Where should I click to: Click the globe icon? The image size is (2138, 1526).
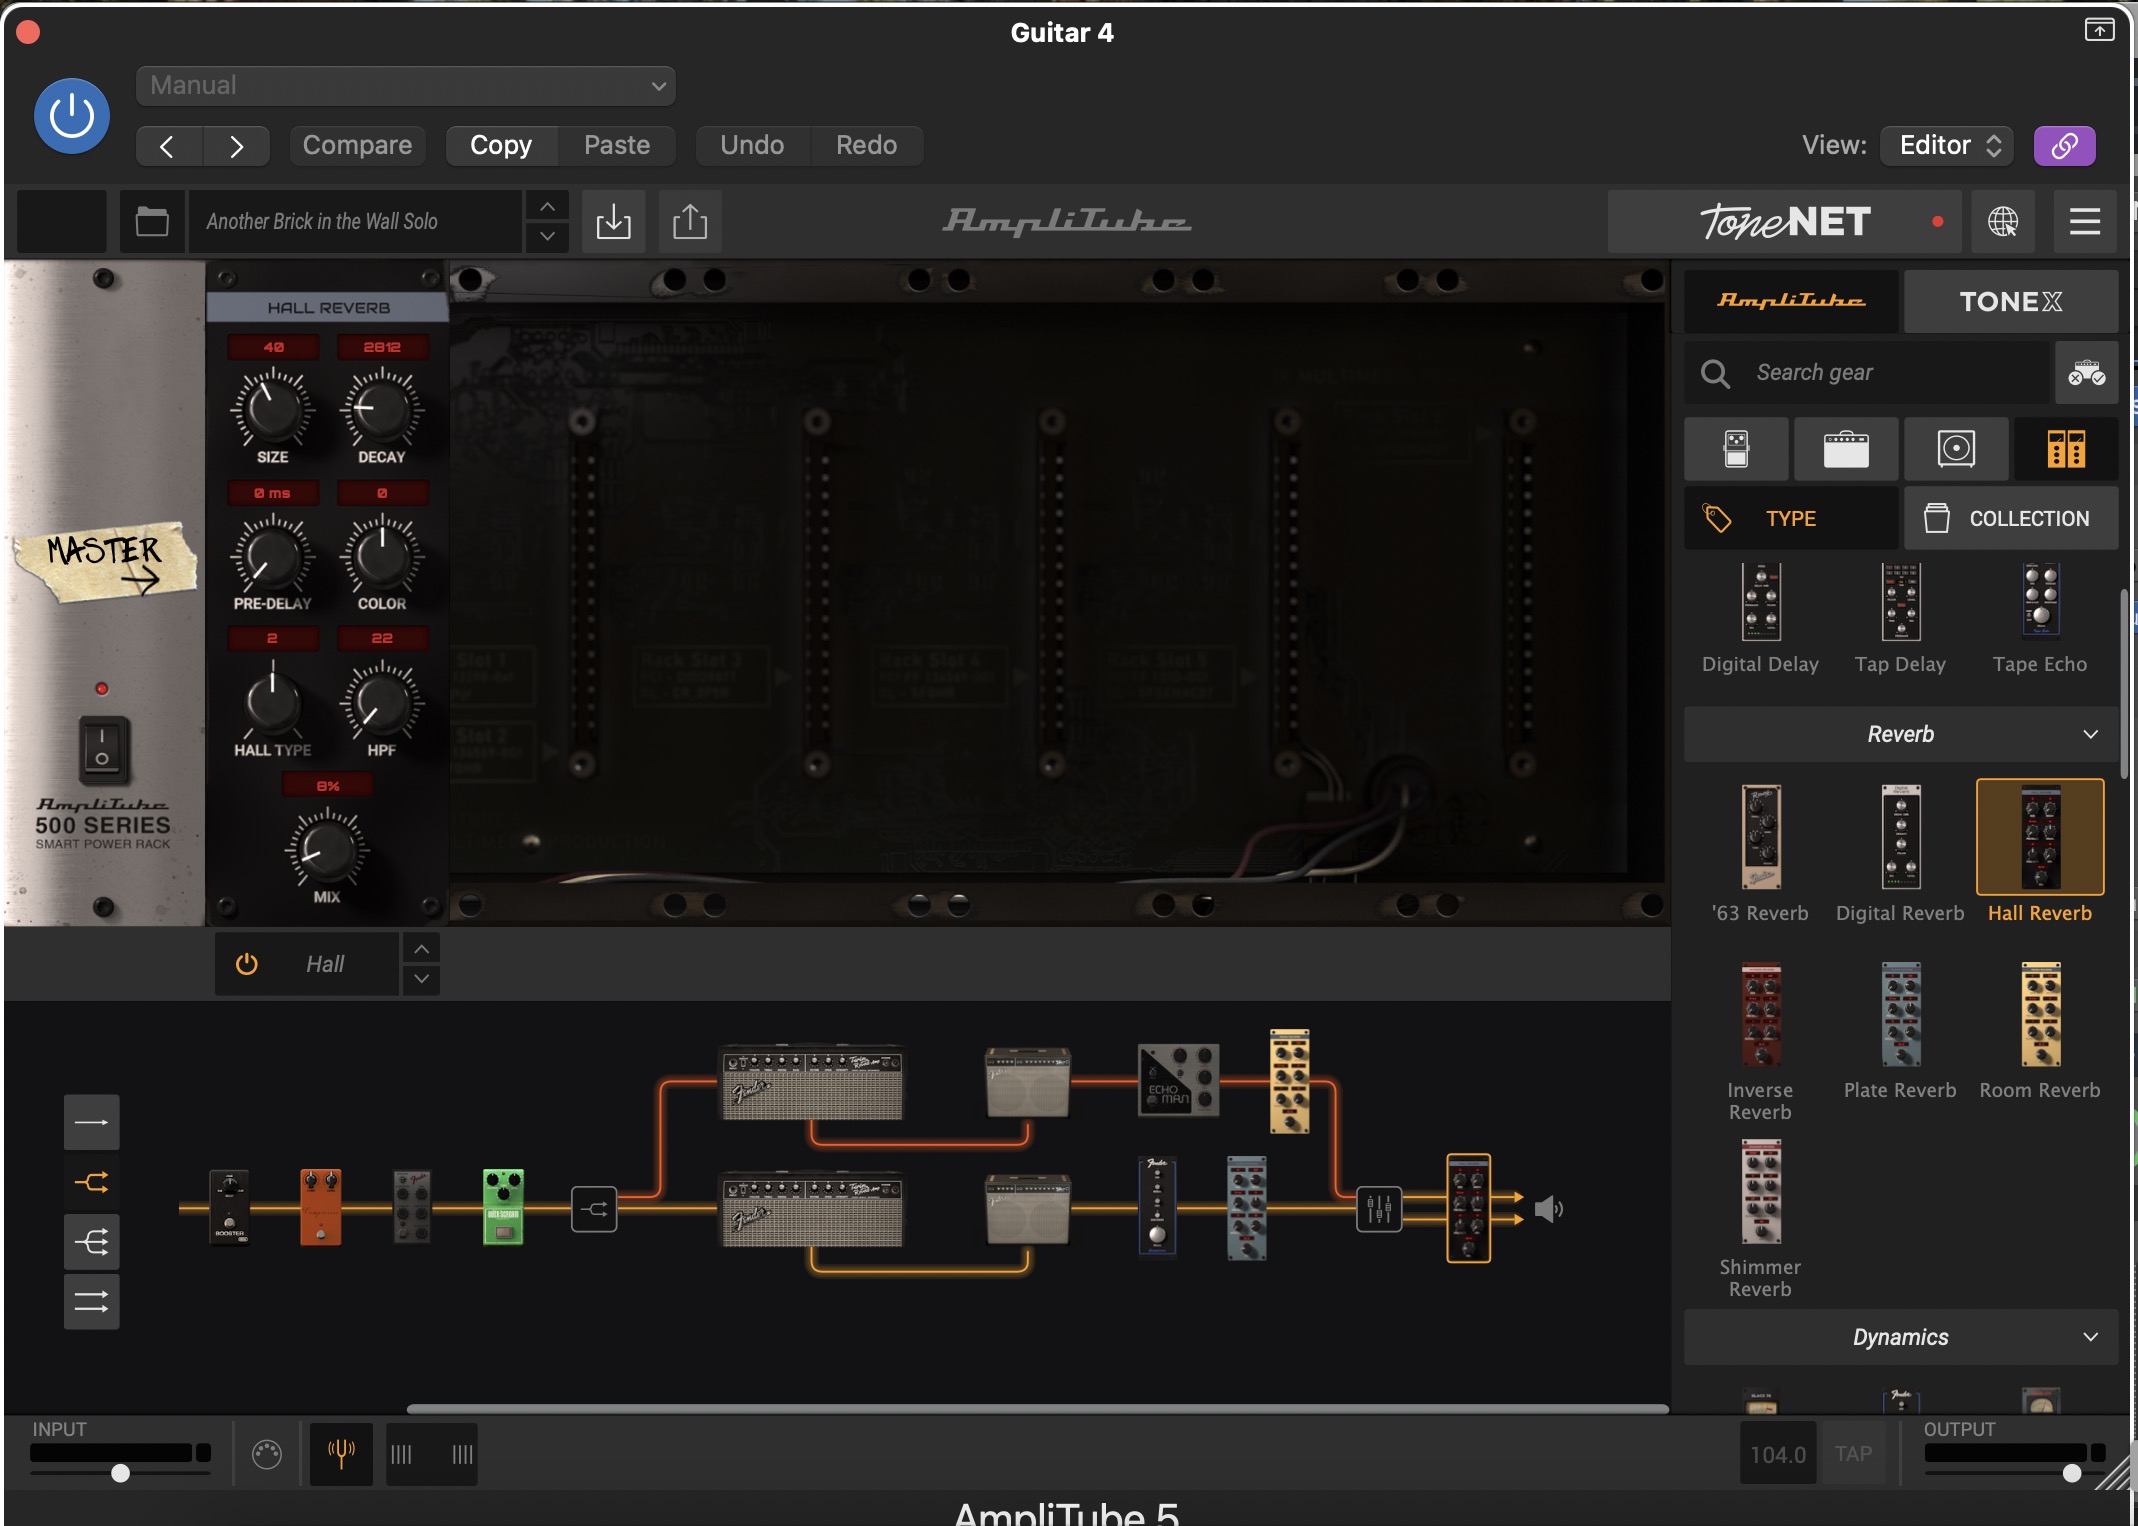(2003, 221)
